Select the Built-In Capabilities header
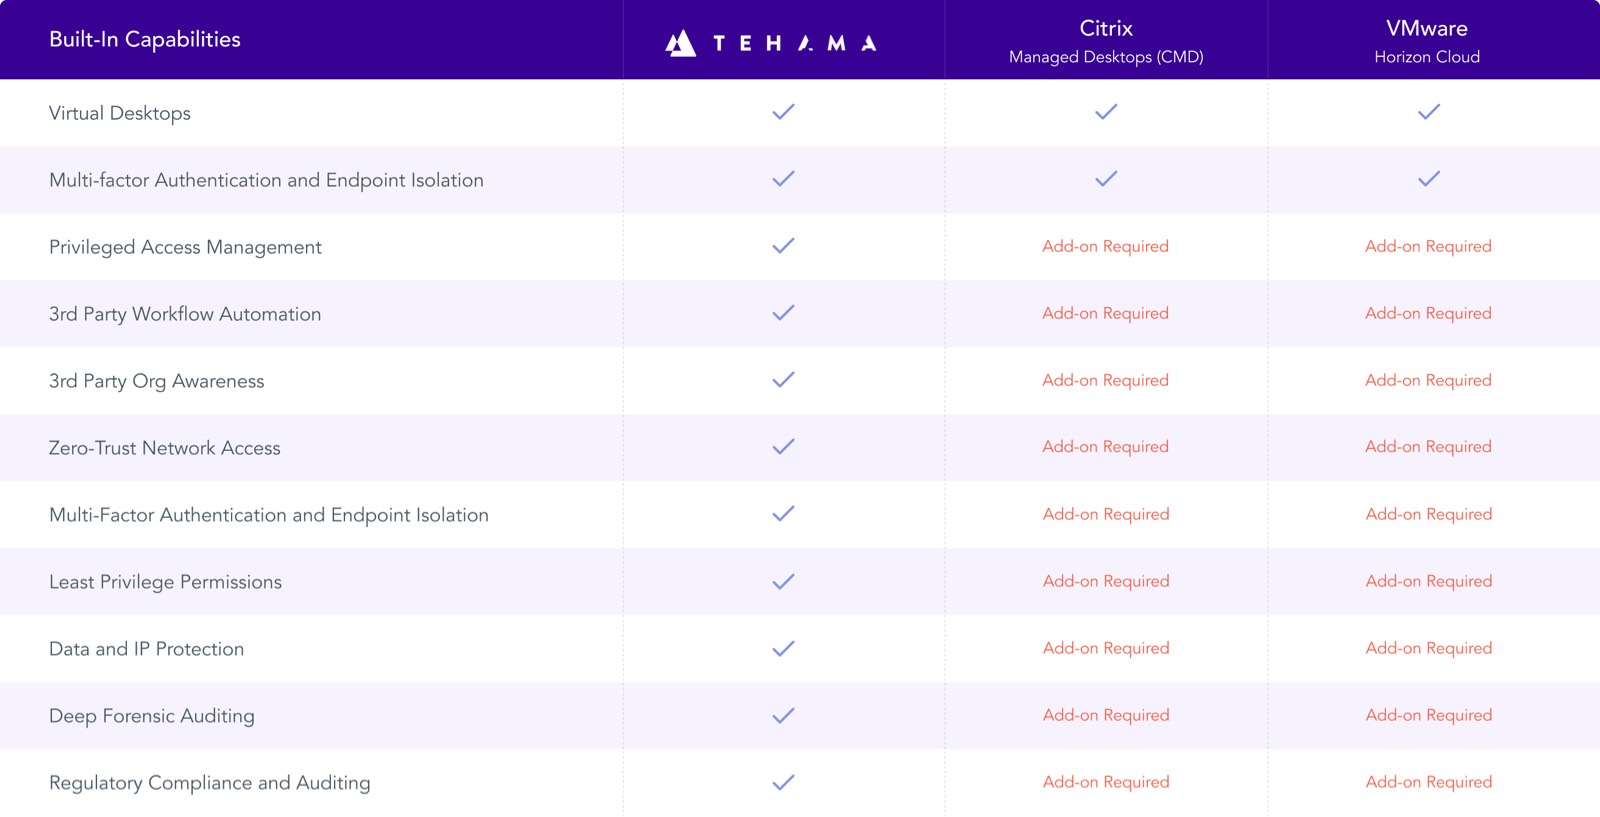The image size is (1600, 817). [x=145, y=40]
